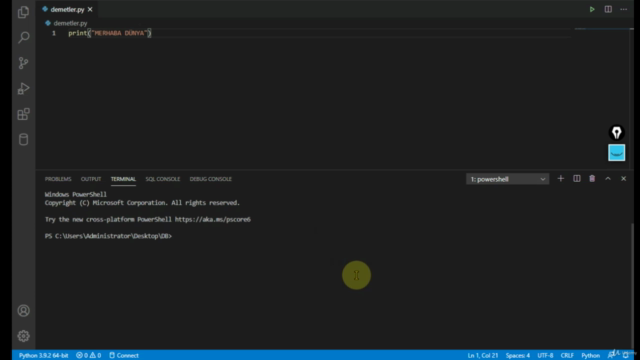Open the aka.ms/pscore6 link in terminal

point(213,220)
